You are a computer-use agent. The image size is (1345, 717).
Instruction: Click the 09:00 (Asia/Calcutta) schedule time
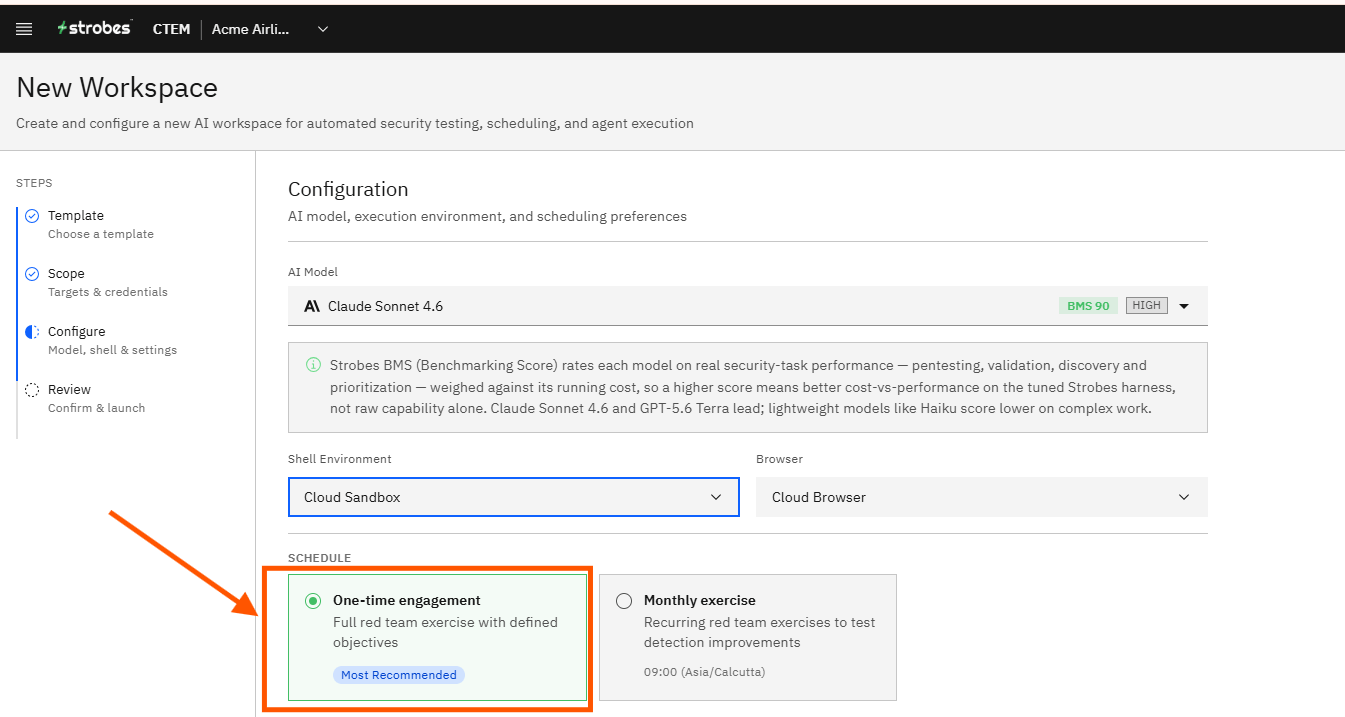coord(704,672)
